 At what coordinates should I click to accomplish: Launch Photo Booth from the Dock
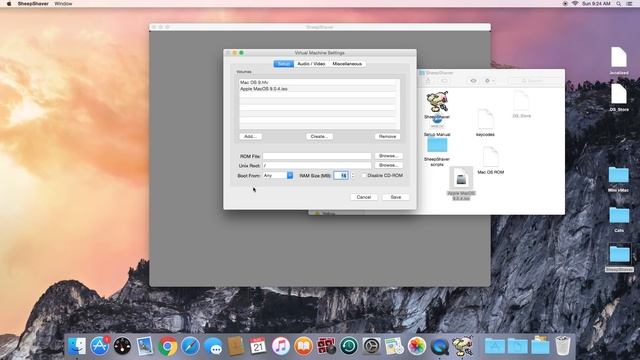coord(326,346)
